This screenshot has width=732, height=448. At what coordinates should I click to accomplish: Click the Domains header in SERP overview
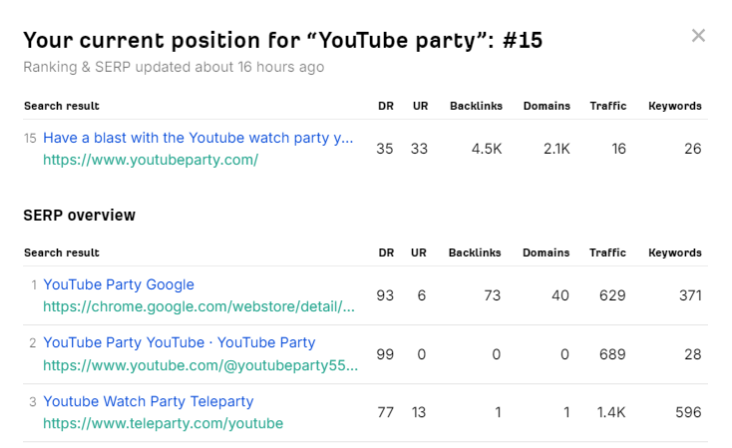click(x=546, y=253)
